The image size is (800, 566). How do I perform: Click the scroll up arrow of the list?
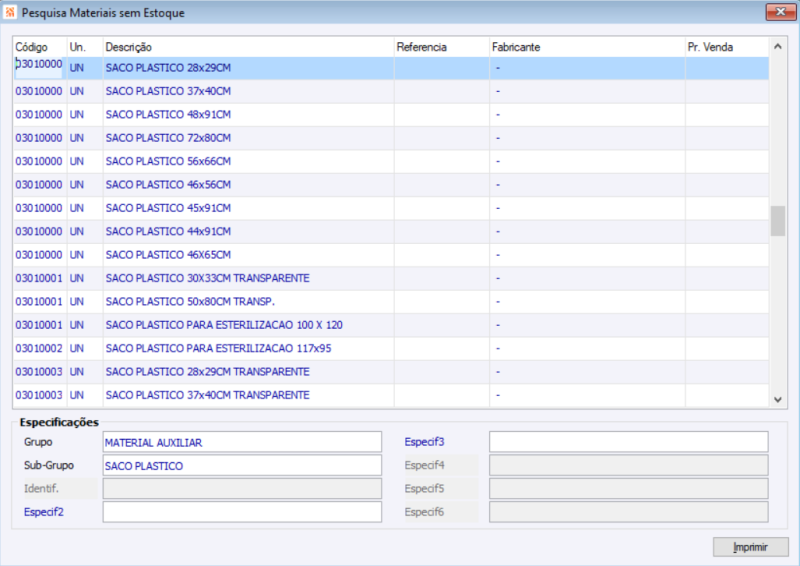click(x=778, y=46)
